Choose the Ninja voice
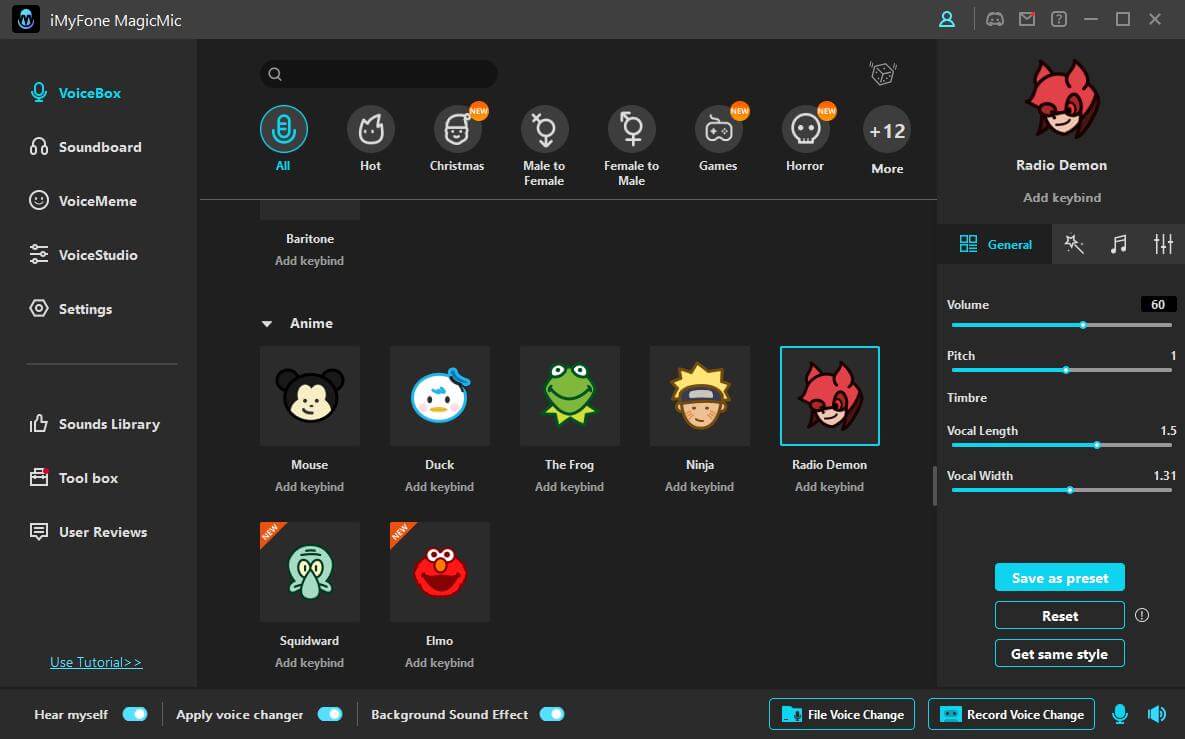This screenshot has width=1185, height=739. pyautogui.click(x=700, y=396)
